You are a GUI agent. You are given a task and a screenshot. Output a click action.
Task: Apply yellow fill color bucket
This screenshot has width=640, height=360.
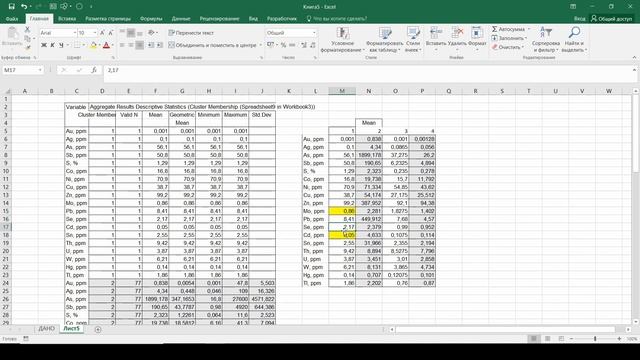(x=93, y=45)
